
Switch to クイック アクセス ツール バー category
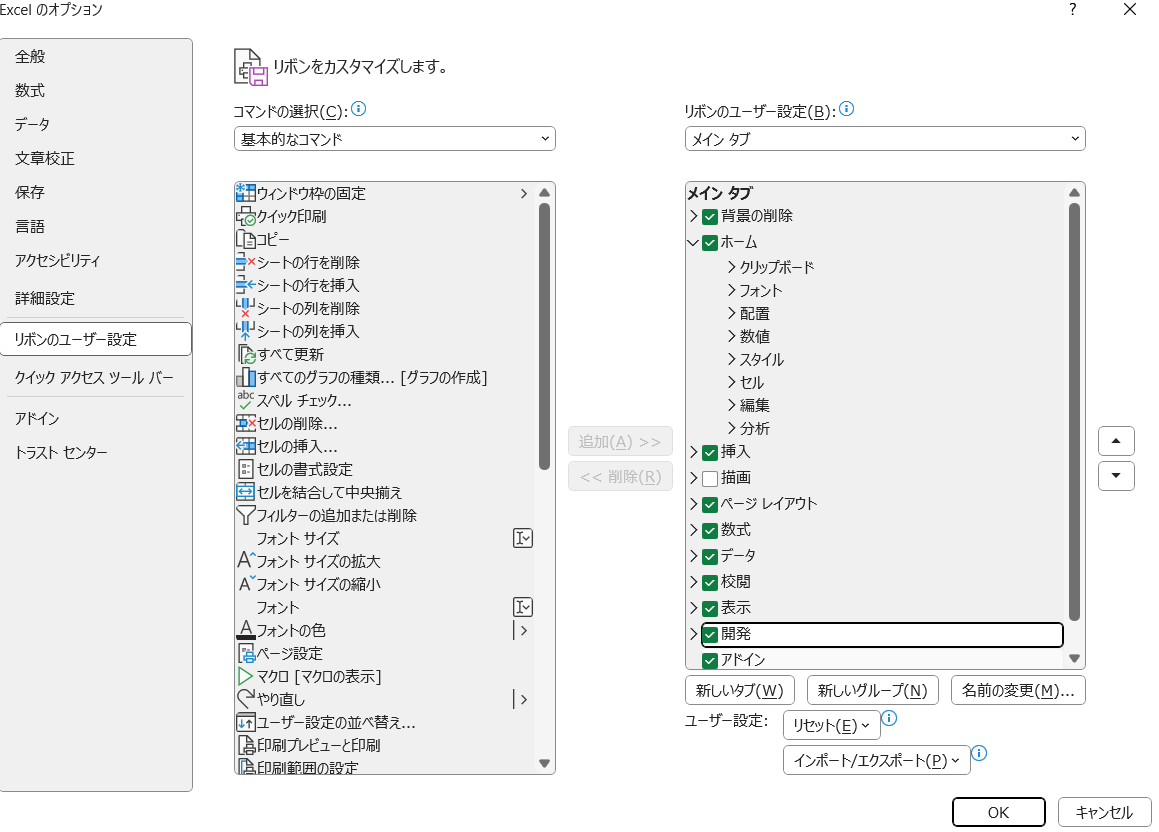94,377
